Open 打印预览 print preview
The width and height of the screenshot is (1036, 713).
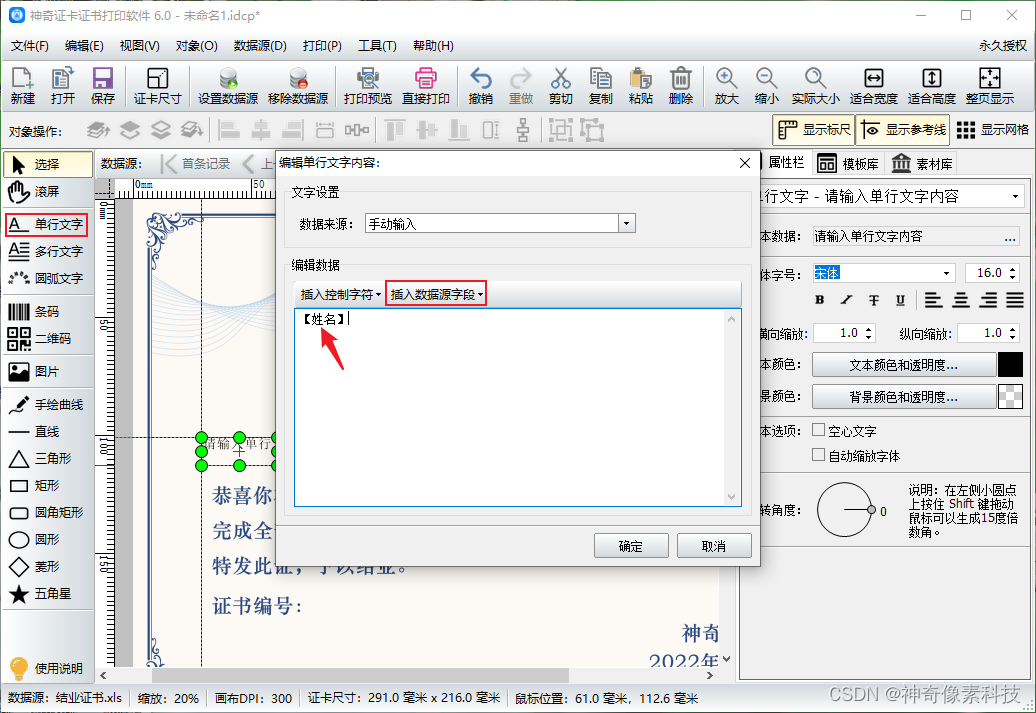point(367,86)
